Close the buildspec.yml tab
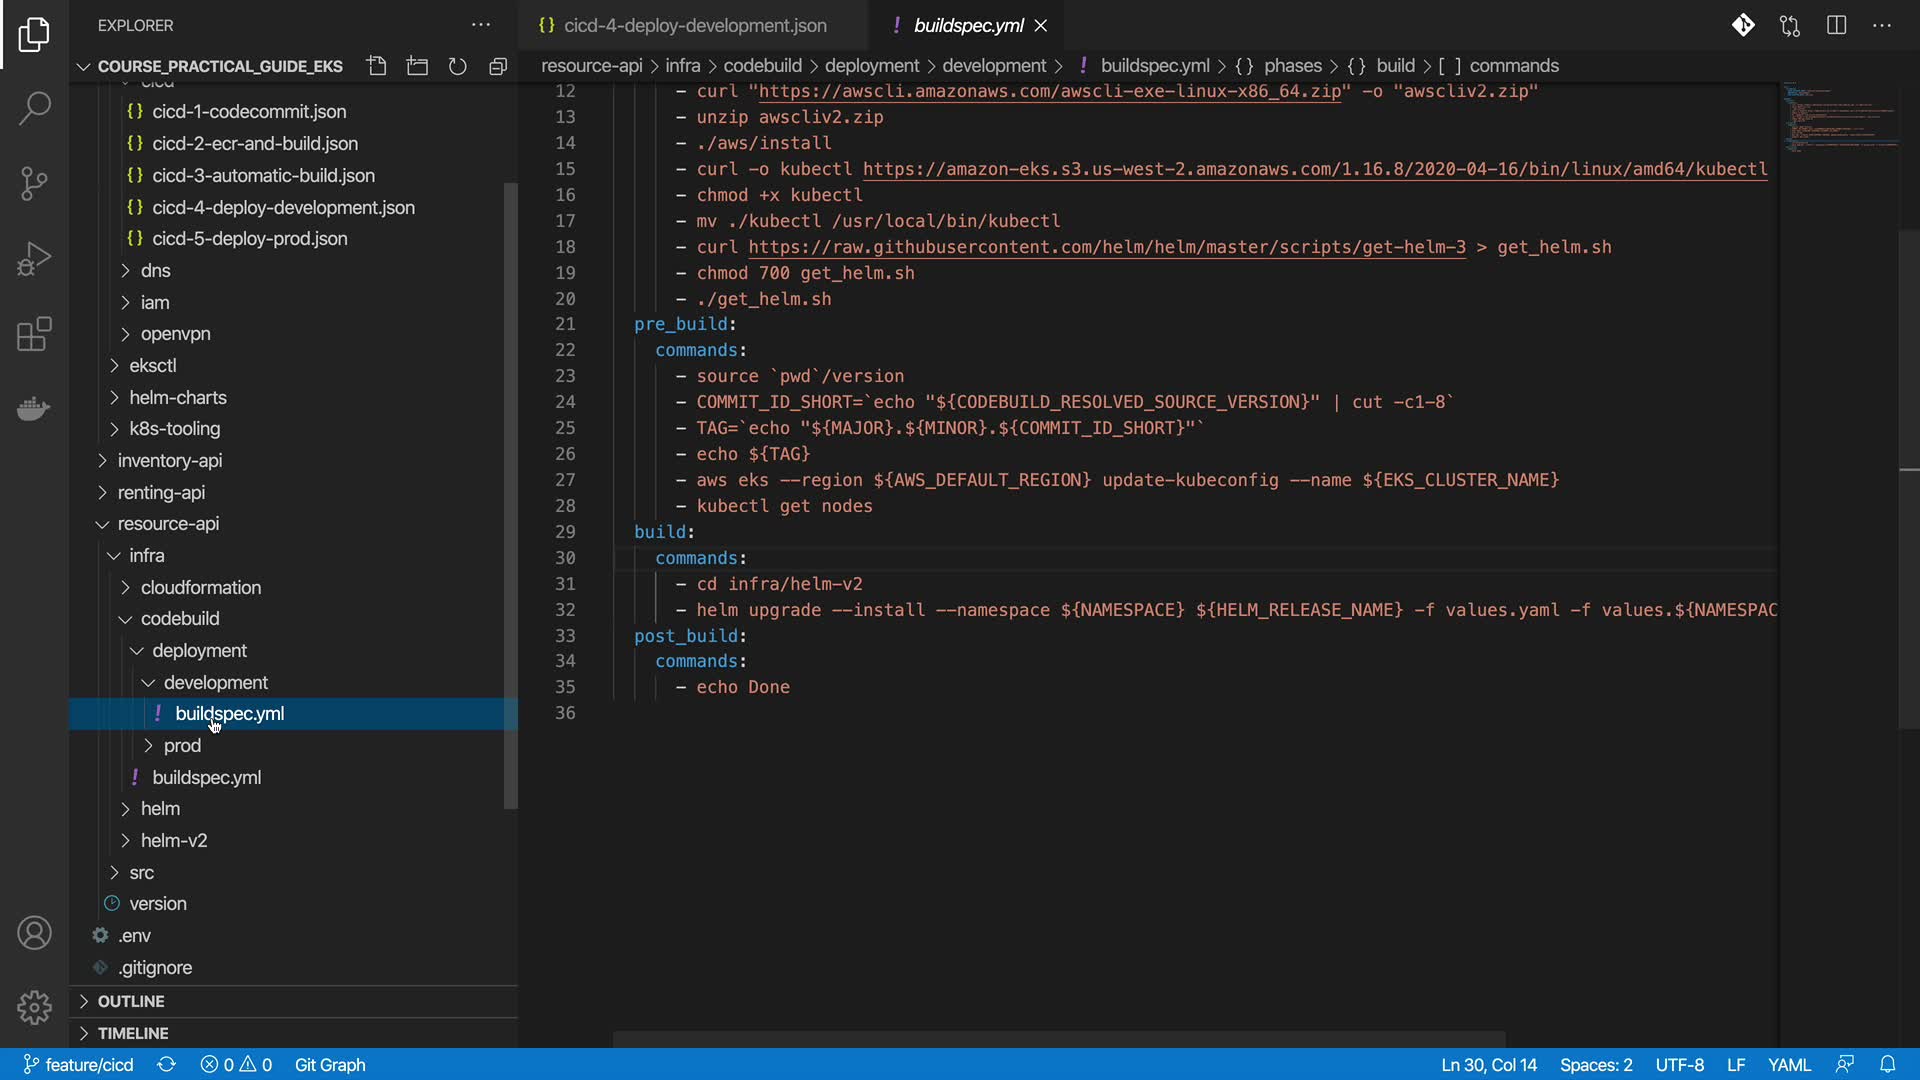Screen dimensions: 1920x1080 [x=1041, y=25]
